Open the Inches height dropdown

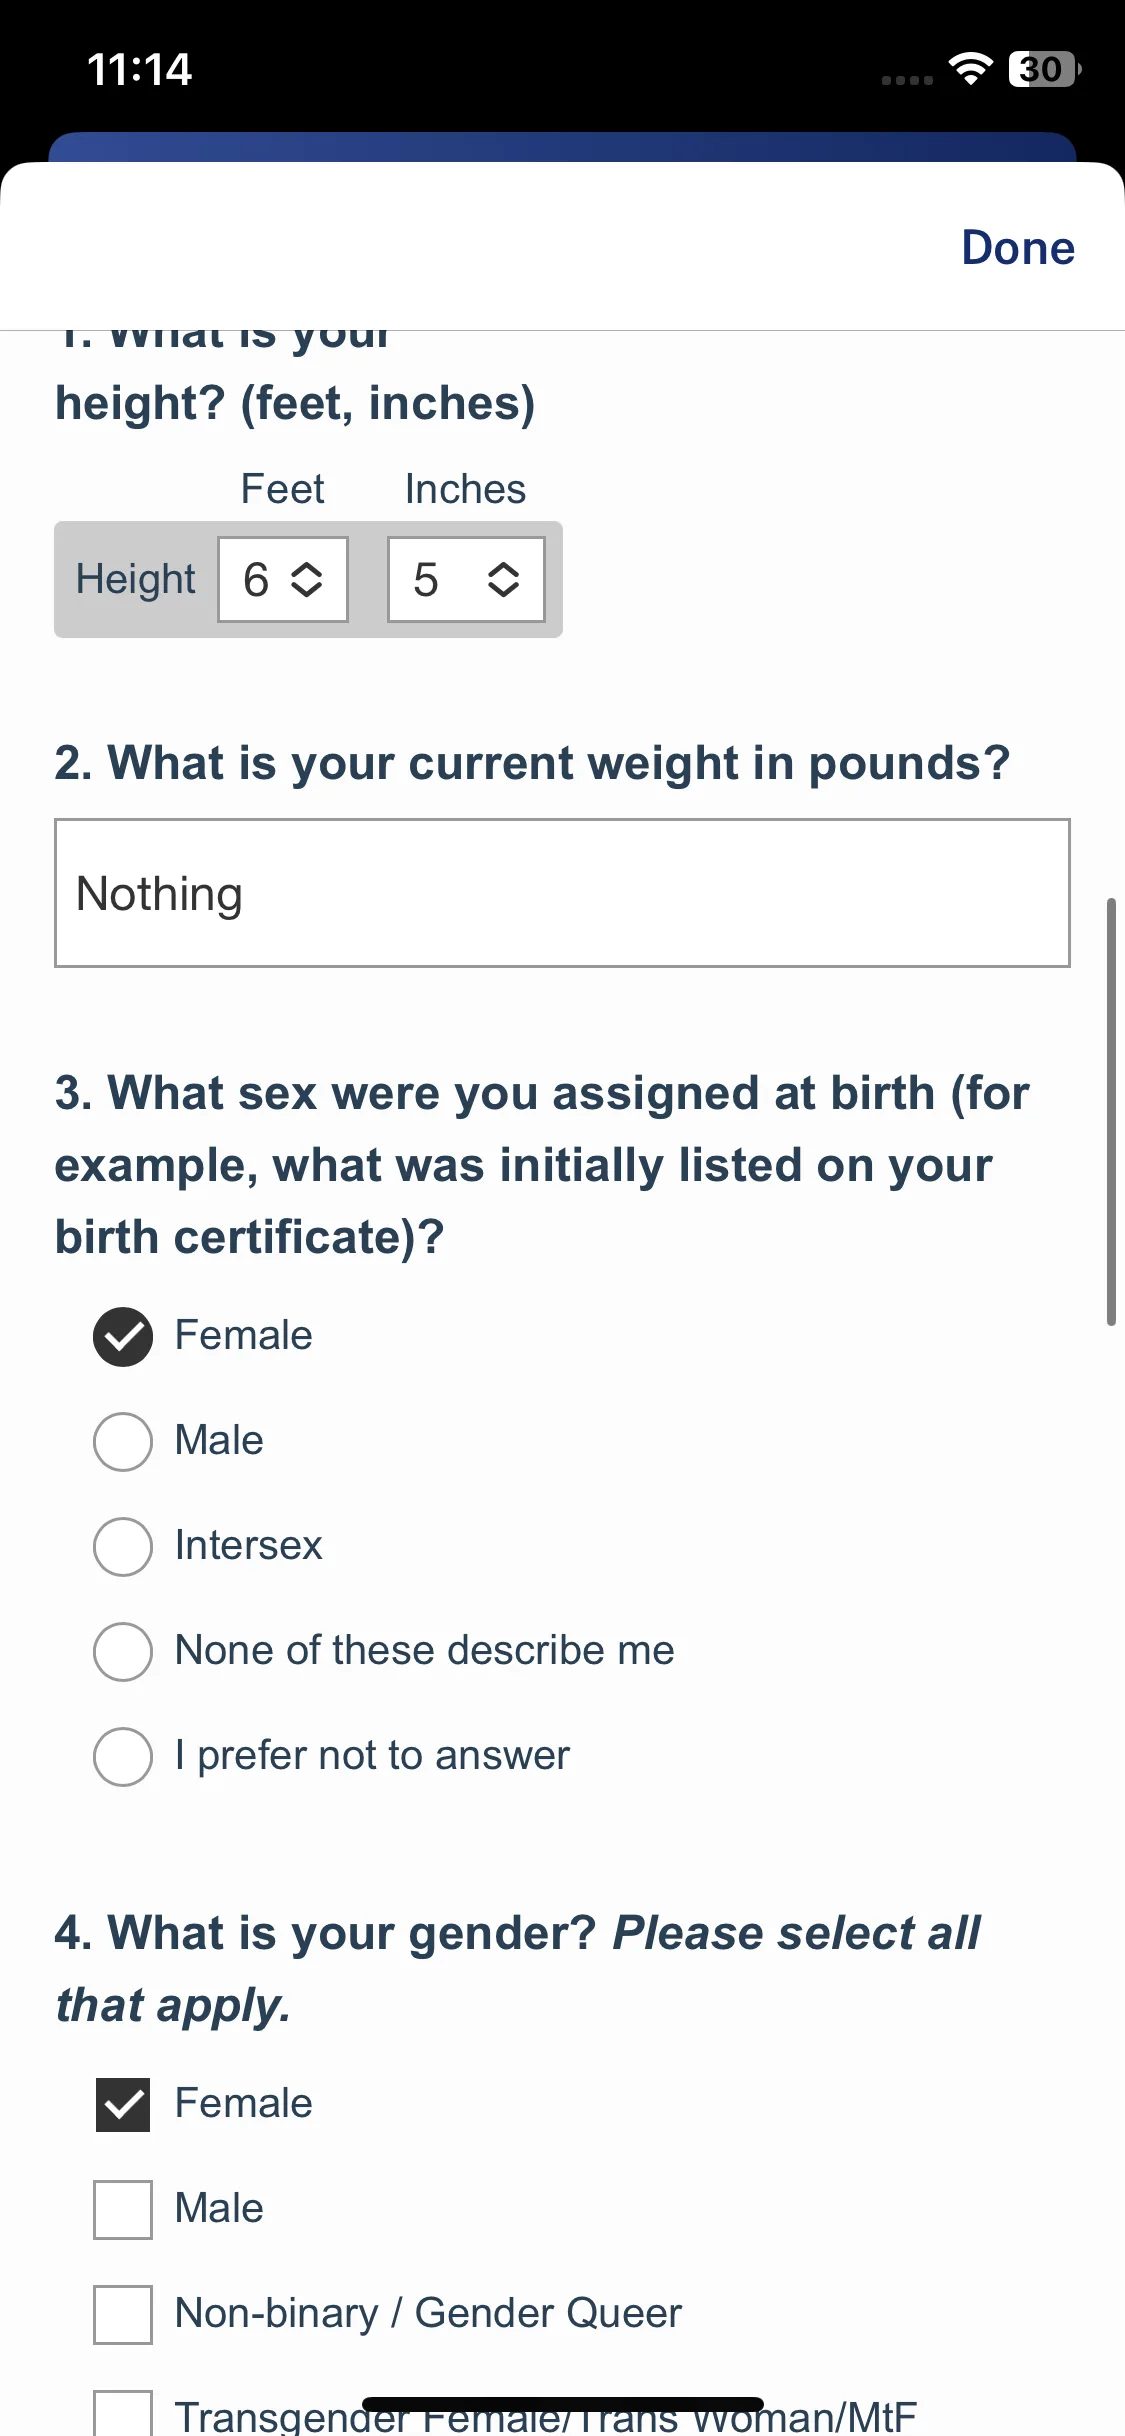point(466,579)
